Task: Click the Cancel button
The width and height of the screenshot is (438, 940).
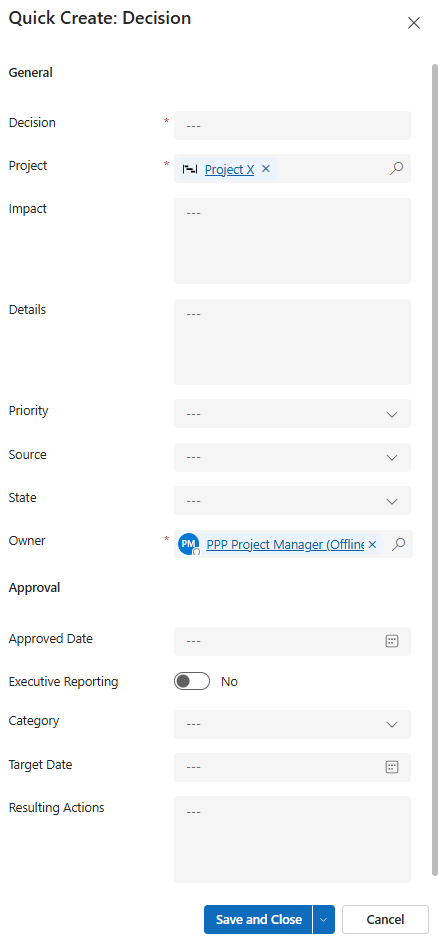Action: pos(385,920)
